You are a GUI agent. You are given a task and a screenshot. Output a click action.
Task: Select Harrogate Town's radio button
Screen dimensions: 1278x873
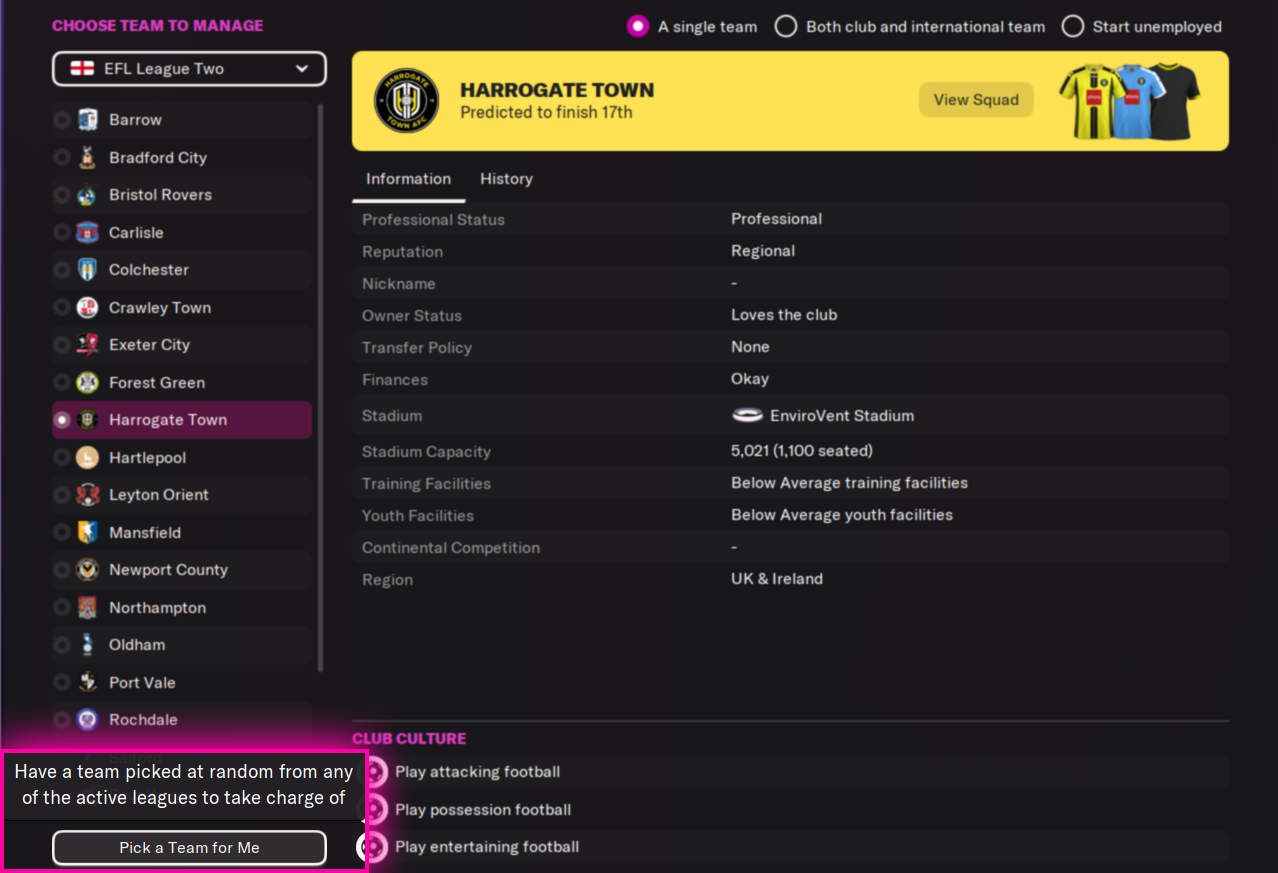62,420
